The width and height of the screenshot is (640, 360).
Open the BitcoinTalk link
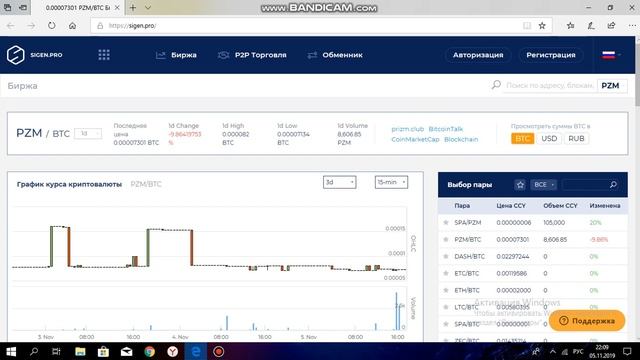tap(445, 129)
